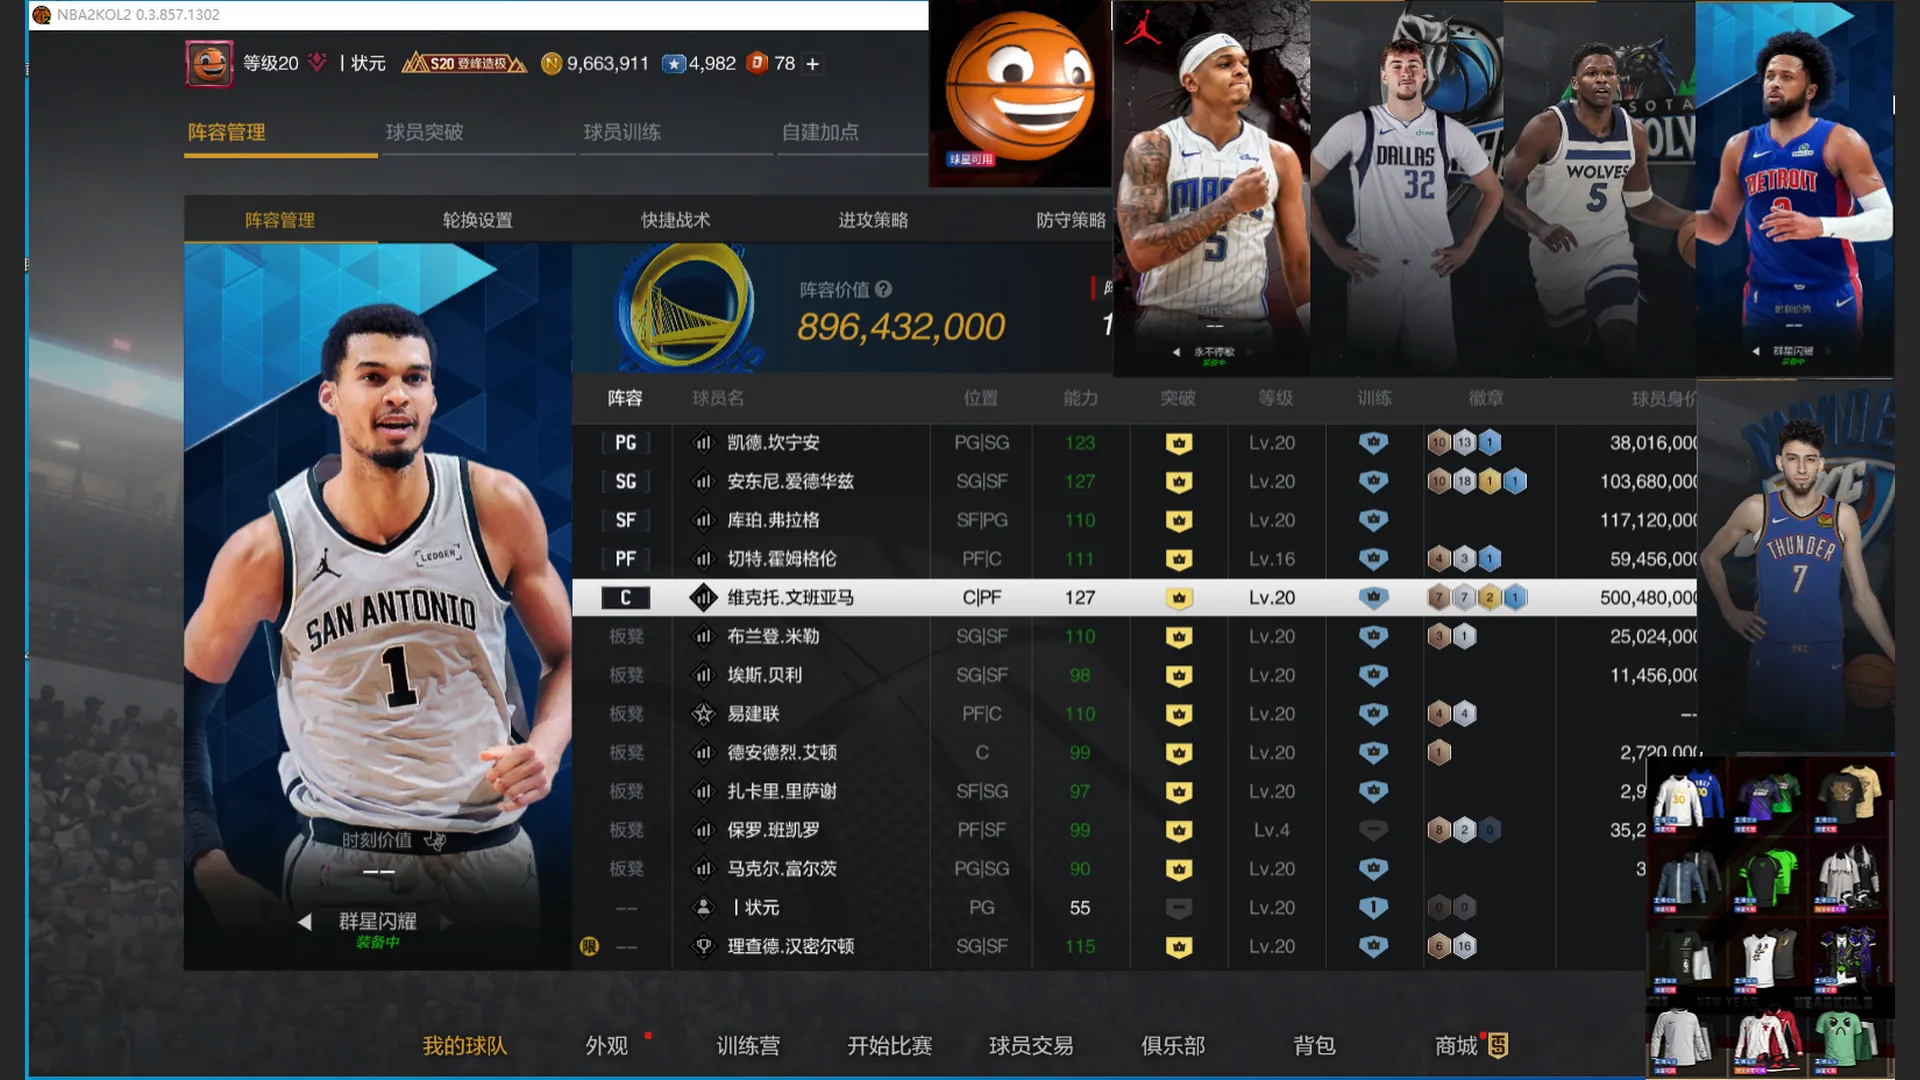Click the user avatar icon at top left
Viewport: 1920px width, 1080px height.
click(x=209, y=64)
